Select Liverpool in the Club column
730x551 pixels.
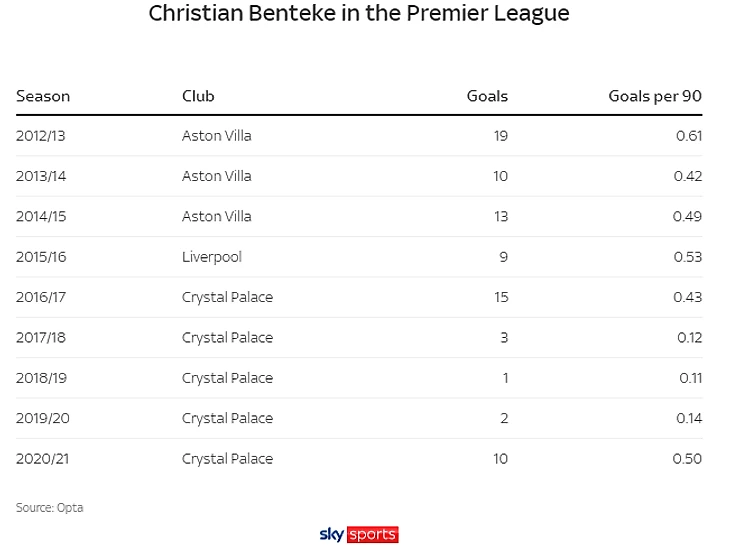[x=211, y=257]
